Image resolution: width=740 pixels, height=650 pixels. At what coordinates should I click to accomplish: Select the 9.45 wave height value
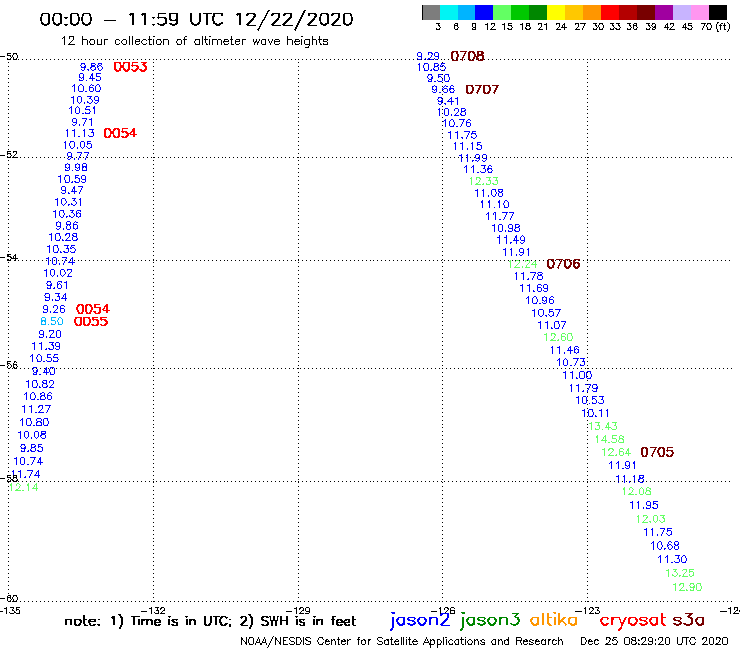[x=90, y=77]
